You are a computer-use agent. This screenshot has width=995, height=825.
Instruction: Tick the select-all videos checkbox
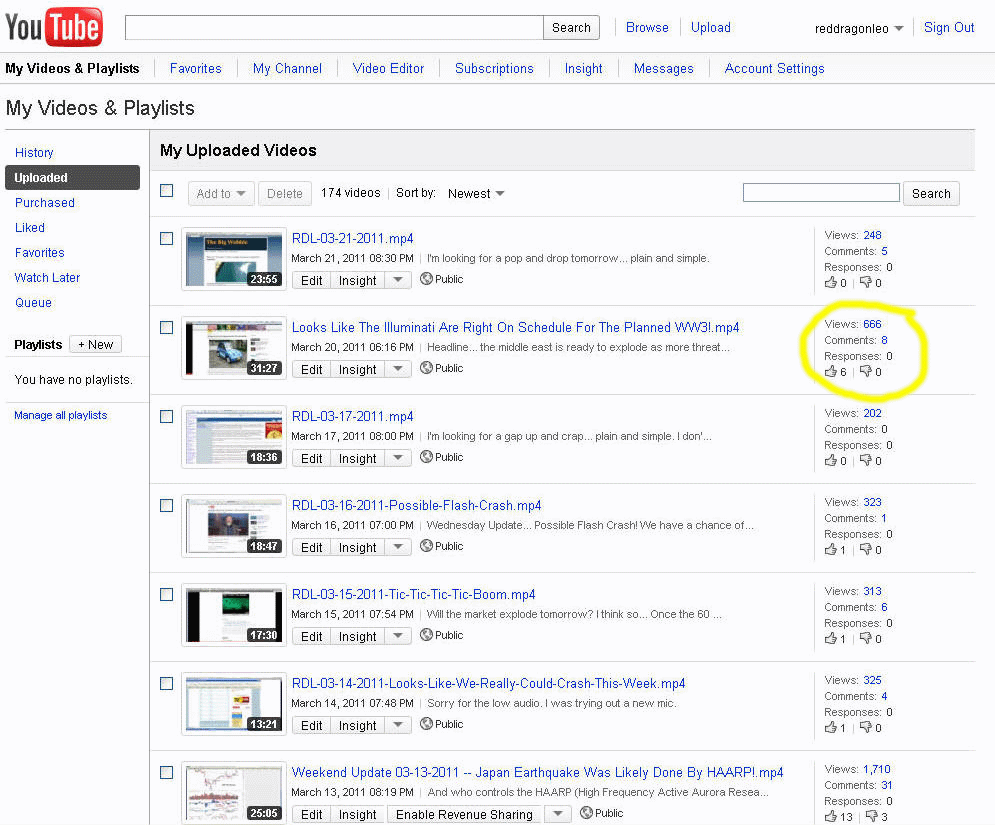click(166, 190)
